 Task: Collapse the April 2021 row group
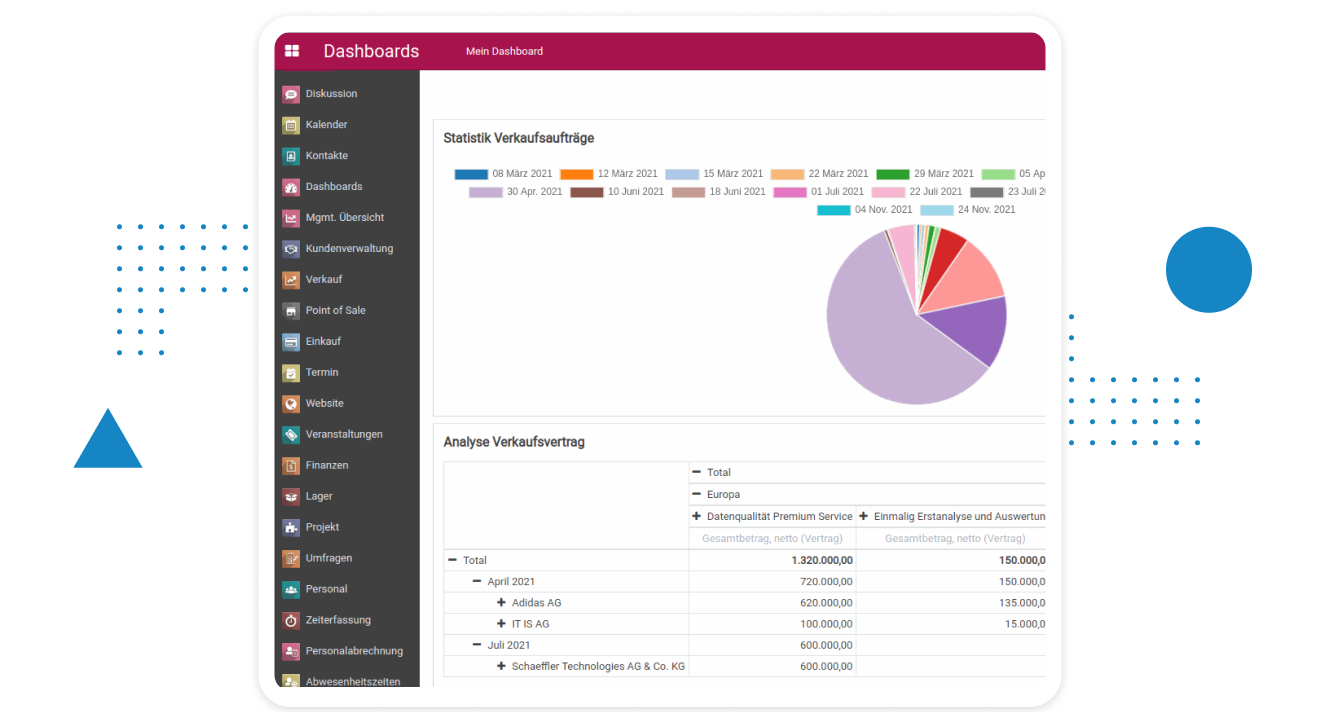click(477, 582)
